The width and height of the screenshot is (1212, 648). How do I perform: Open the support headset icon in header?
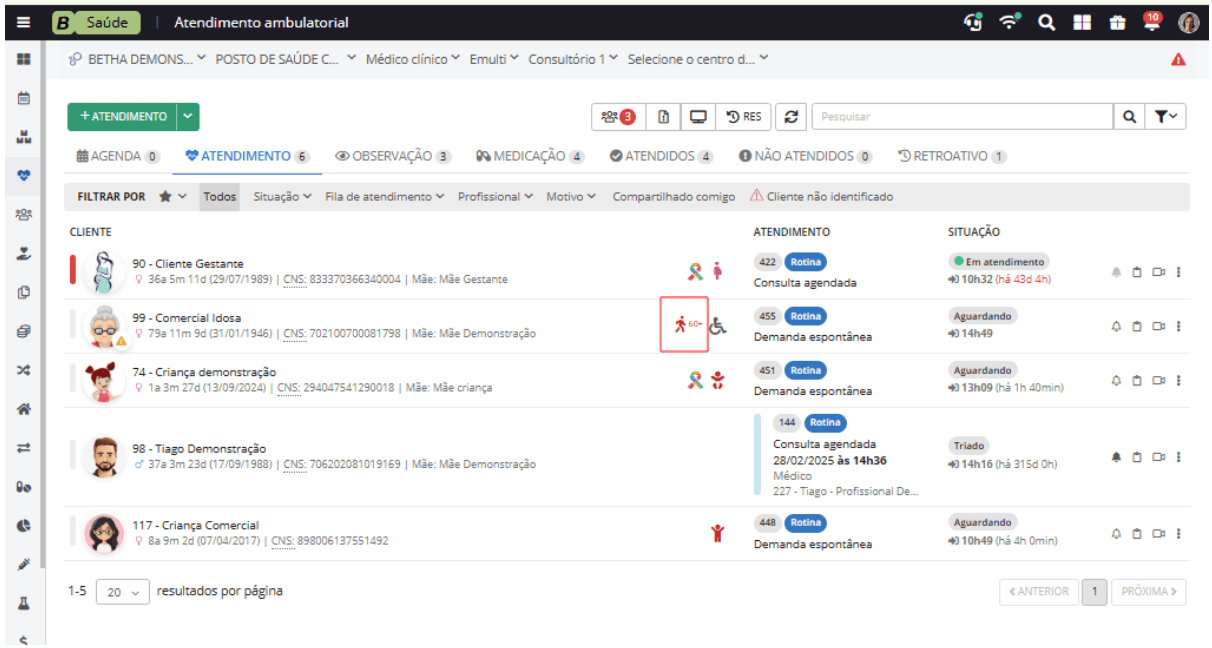point(973,22)
